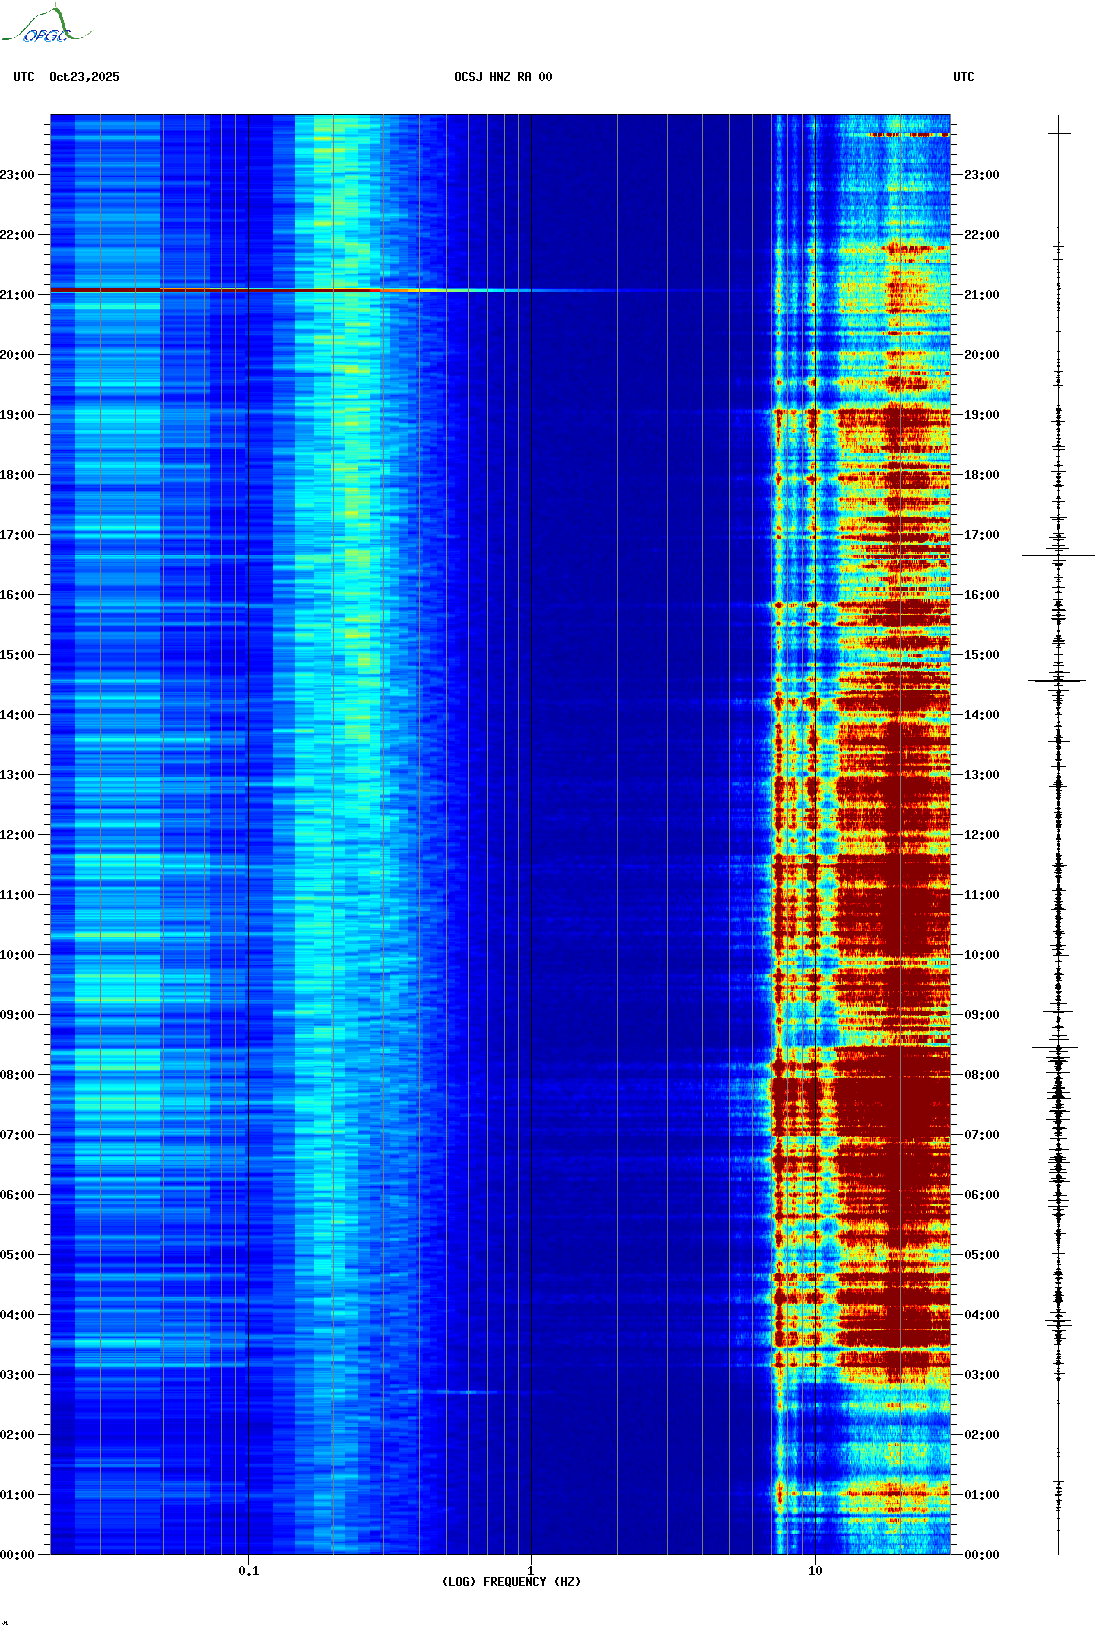Click the 05:00 label on left time axis
Screen dimensions: 1102x1634
(x=17, y=1255)
